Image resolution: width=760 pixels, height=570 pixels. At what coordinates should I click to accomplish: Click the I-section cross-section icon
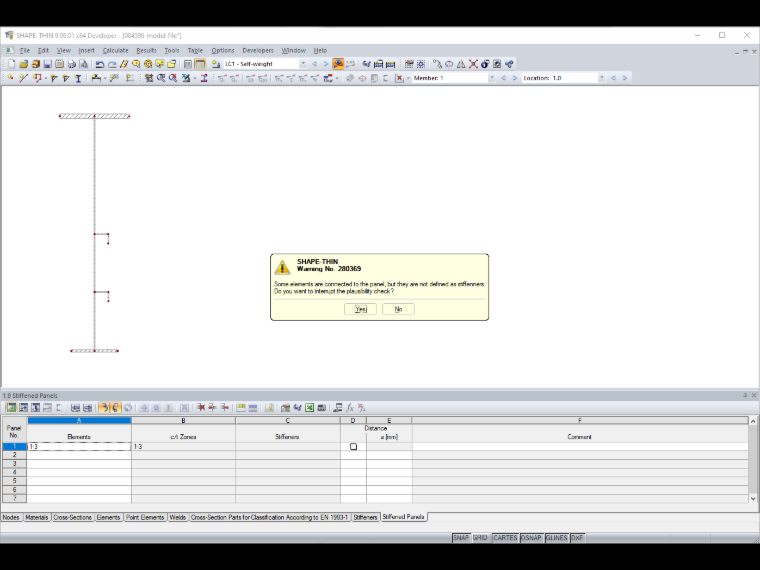78,78
